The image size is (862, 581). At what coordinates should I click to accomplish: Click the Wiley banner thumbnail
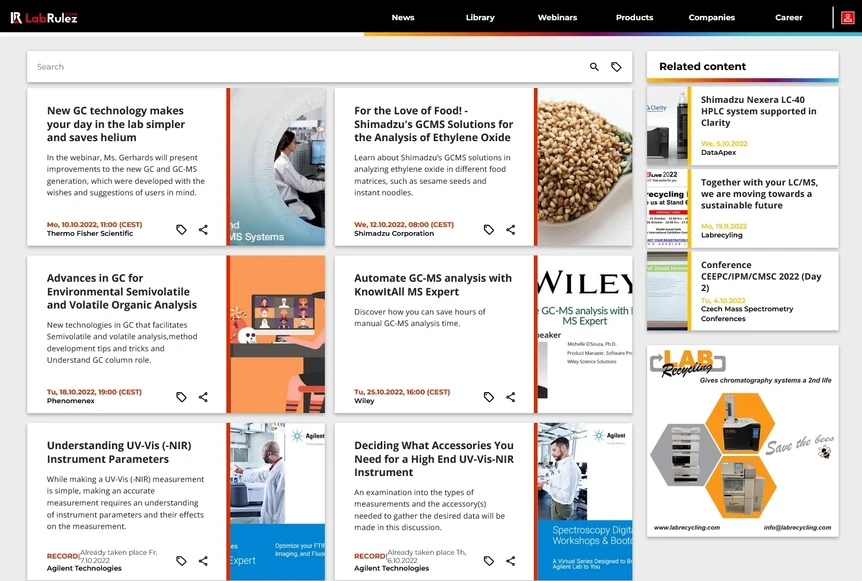[585, 334]
